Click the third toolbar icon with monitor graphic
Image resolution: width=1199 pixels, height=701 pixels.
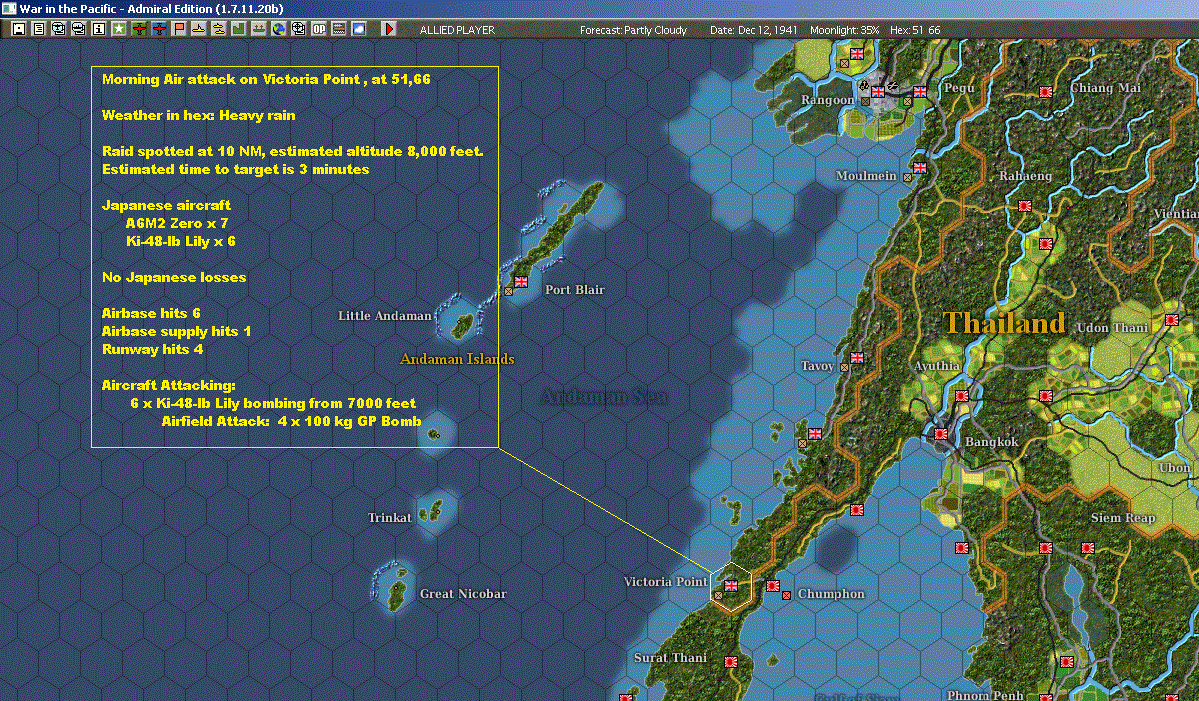[x=59, y=29]
